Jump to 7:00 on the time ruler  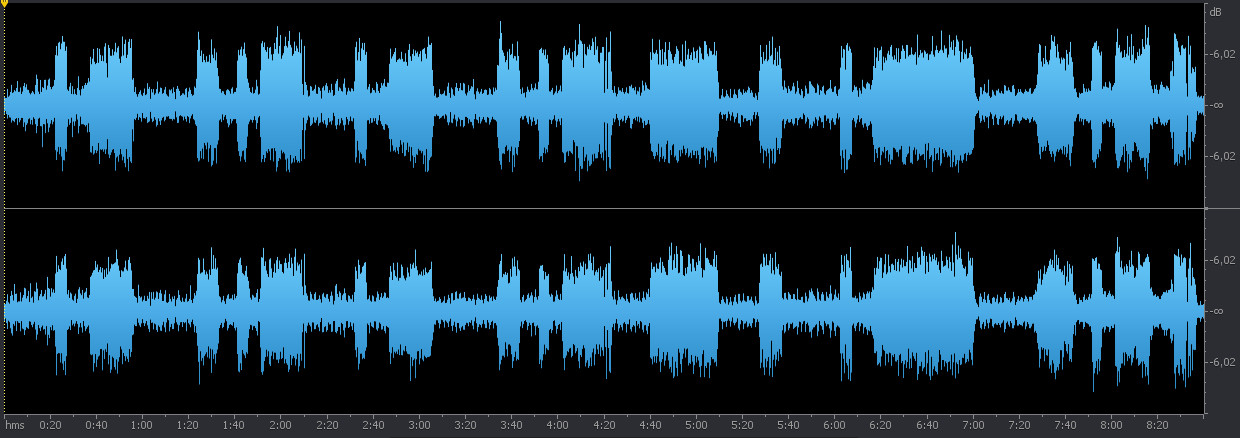tap(973, 424)
